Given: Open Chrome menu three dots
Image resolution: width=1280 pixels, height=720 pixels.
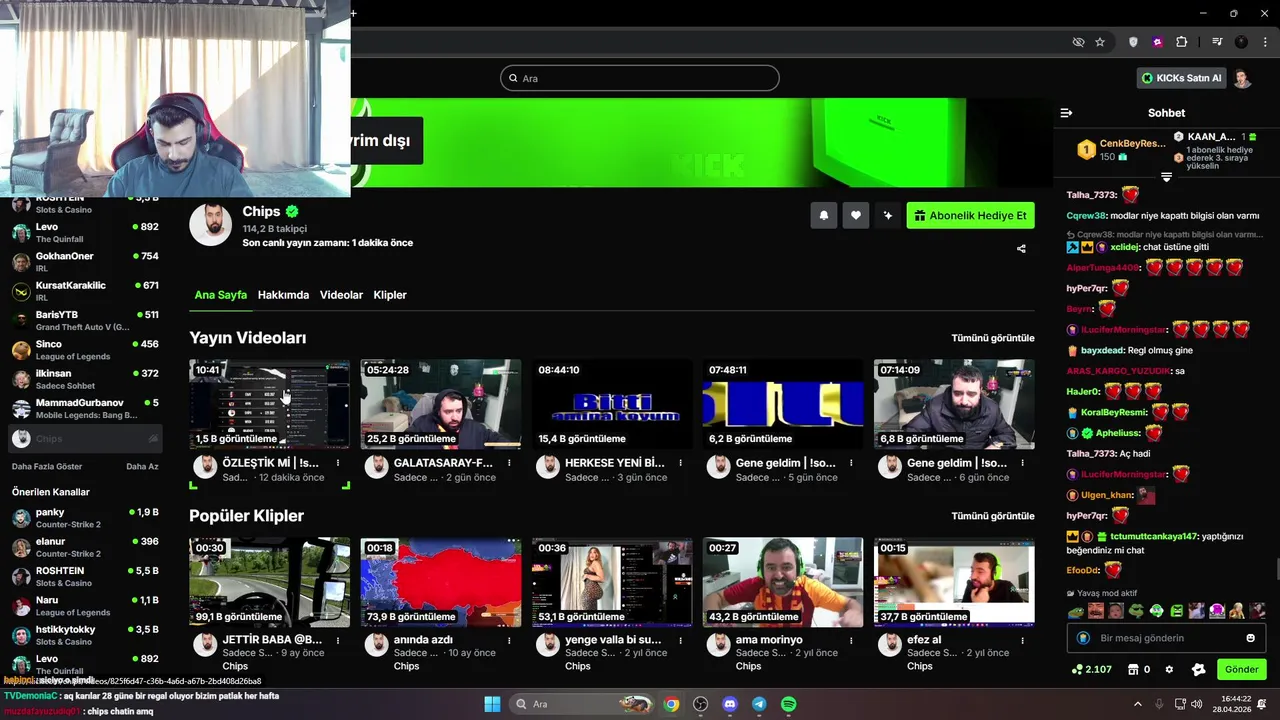Looking at the screenshot, I should click(1263, 42).
